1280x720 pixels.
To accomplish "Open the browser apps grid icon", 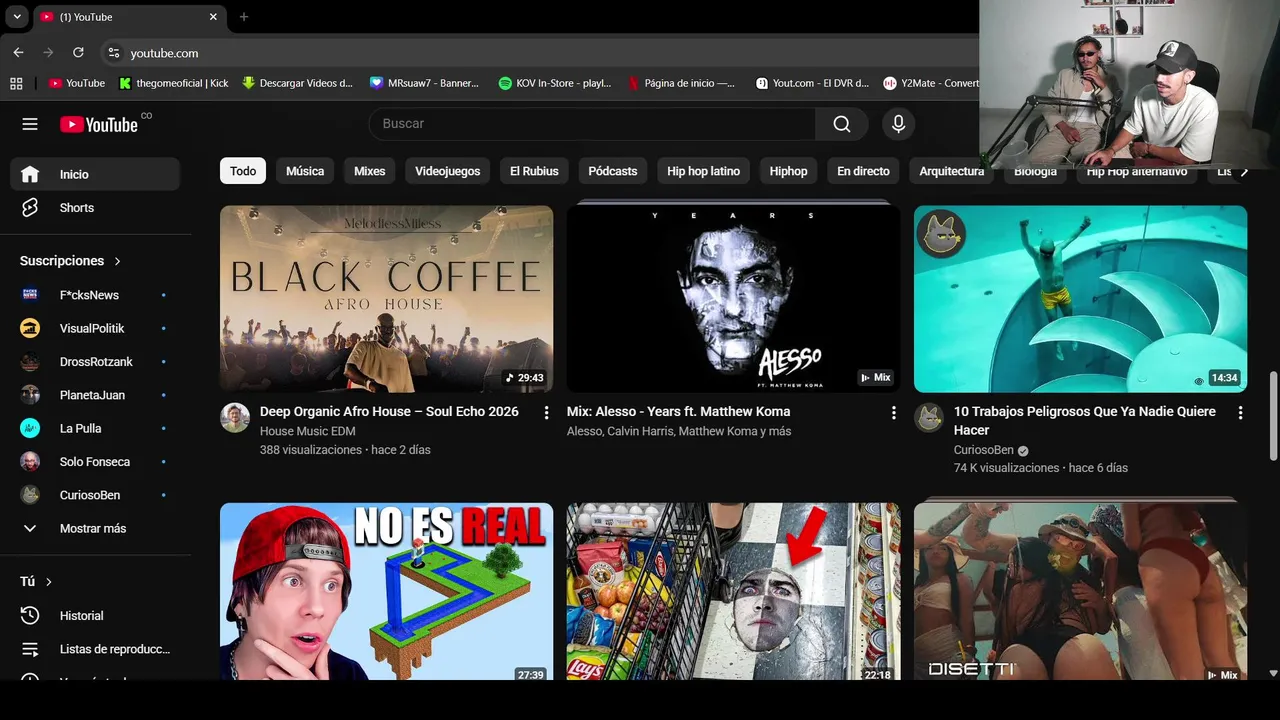I will [16, 83].
